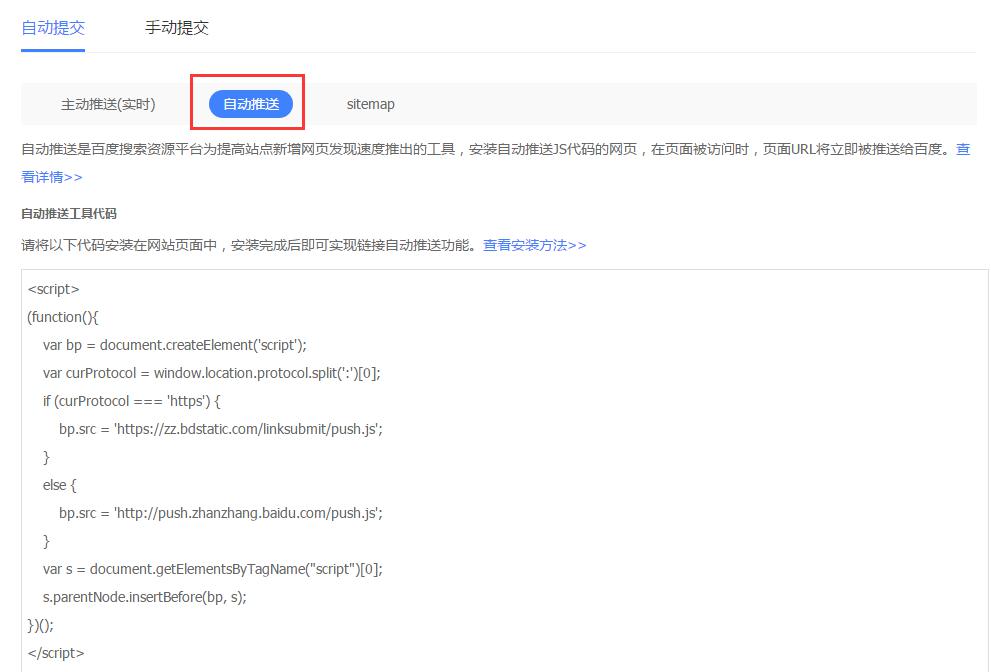Viewport: 991px width, 672px height.
Task: Click the s.parentNode.insertBefore(bp, s) line
Action: [x=145, y=597]
